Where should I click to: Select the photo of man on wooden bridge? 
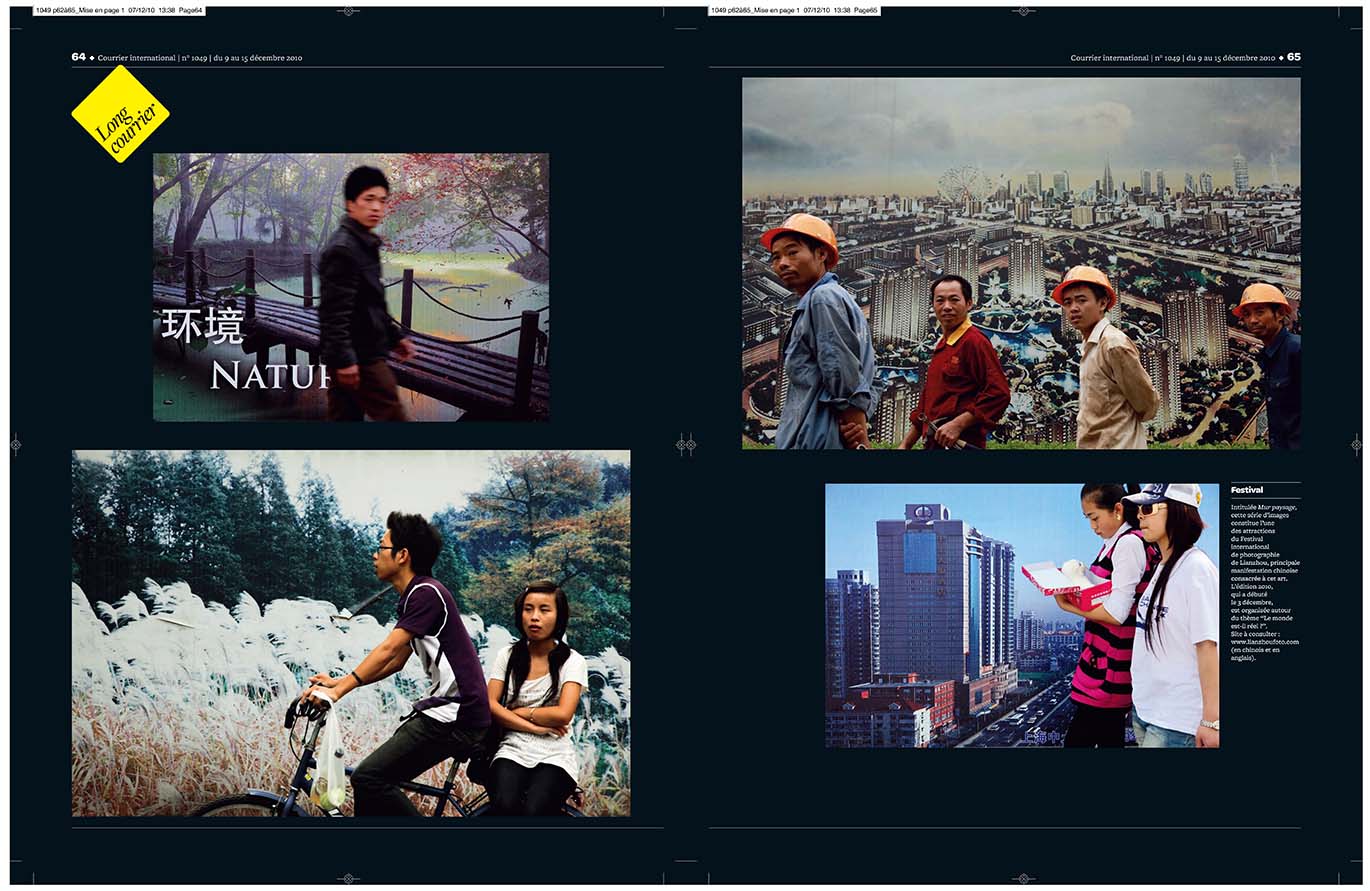350,287
